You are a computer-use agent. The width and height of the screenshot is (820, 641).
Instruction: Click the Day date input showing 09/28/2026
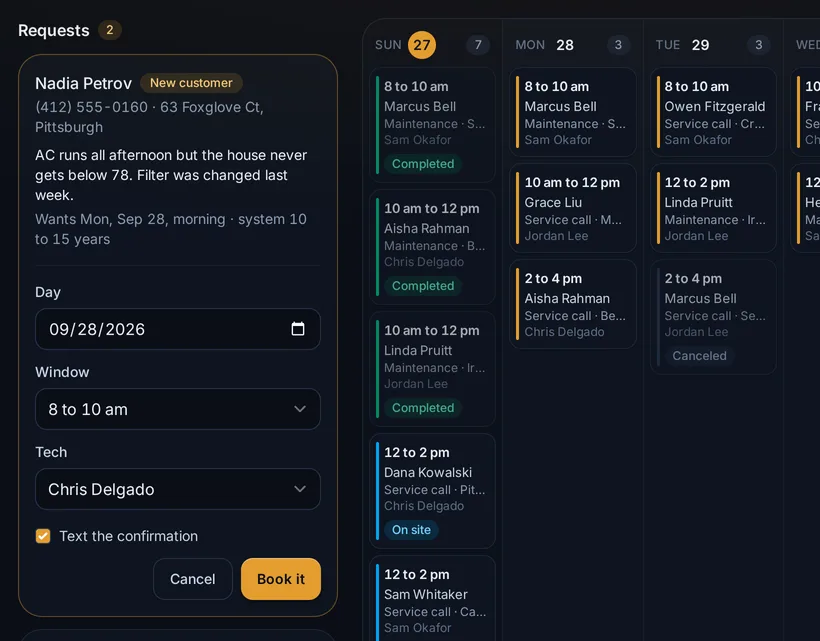[x=178, y=329]
